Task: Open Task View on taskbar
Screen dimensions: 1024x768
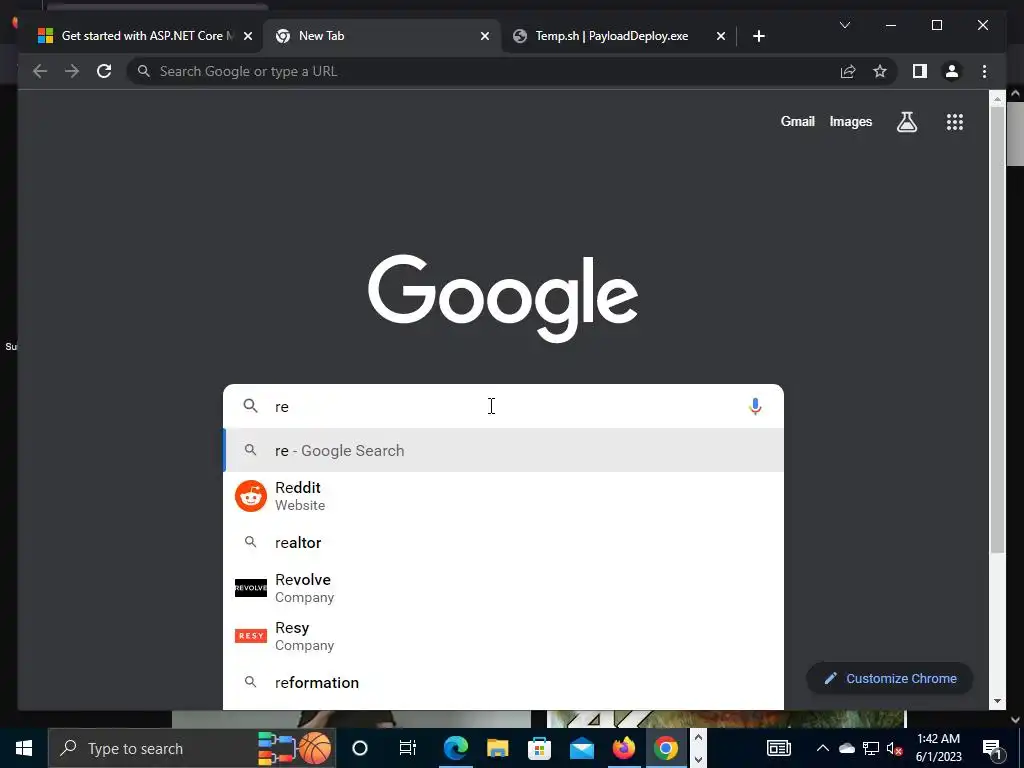Action: pos(408,748)
